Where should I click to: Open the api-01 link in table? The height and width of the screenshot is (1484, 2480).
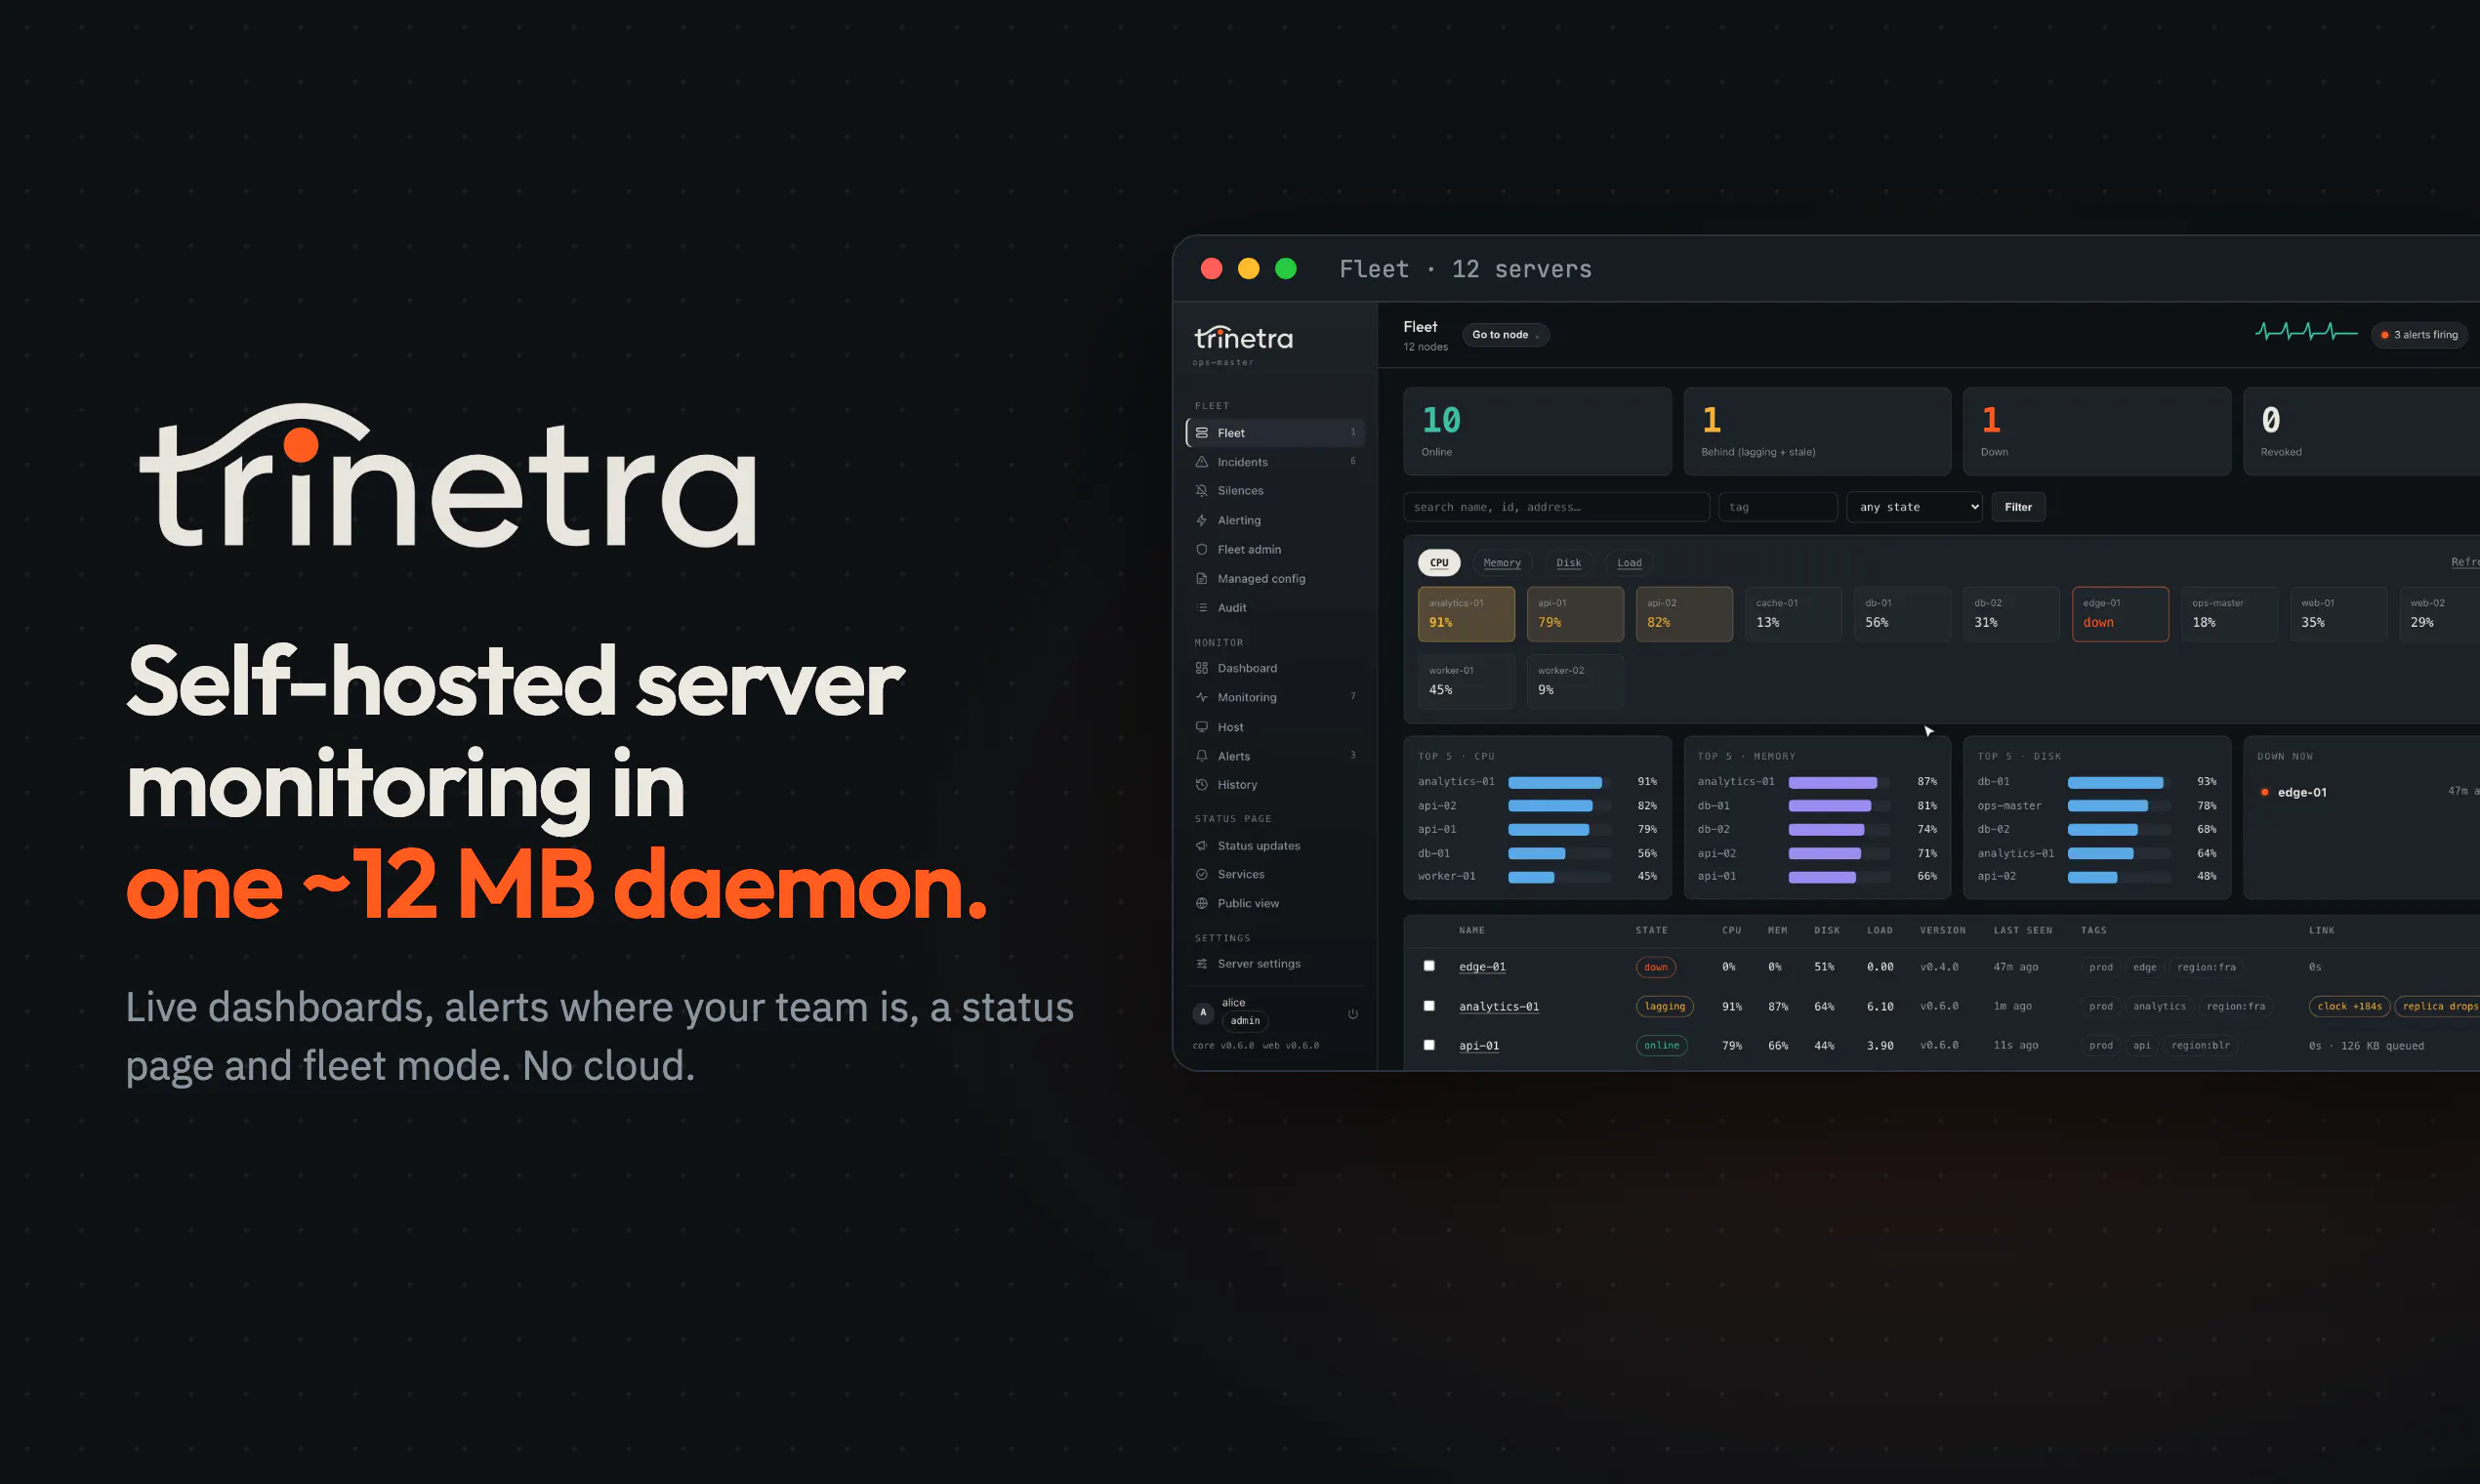pos(1479,1046)
